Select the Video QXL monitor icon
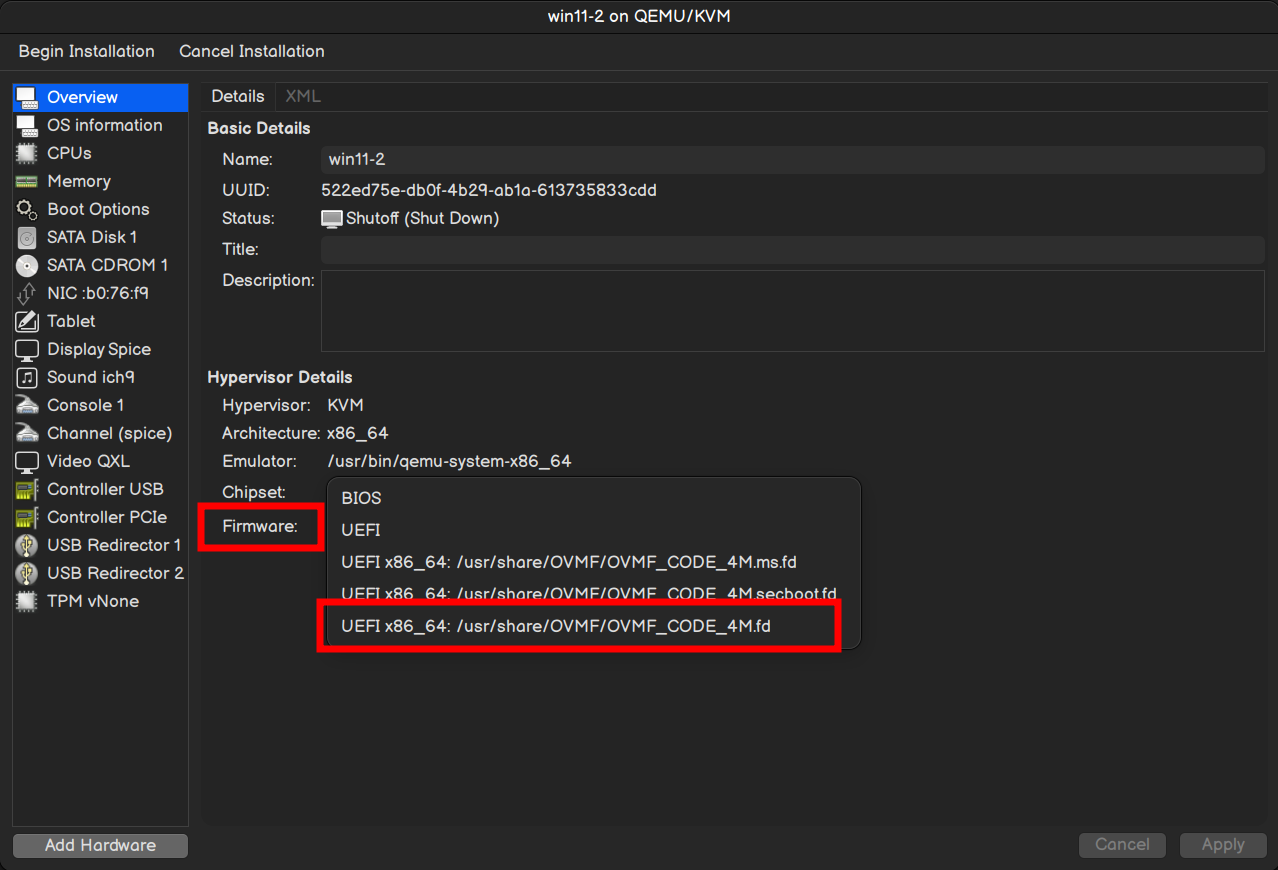The image size is (1278, 870). click(27, 461)
